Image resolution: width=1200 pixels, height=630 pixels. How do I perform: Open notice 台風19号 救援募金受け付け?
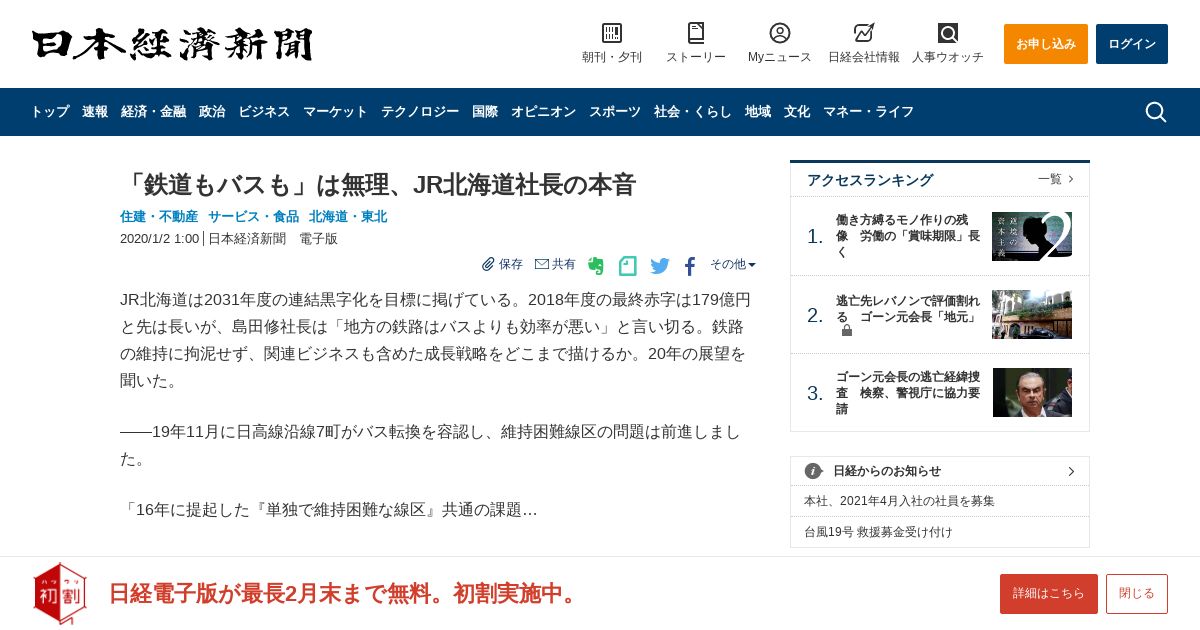(878, 532)
